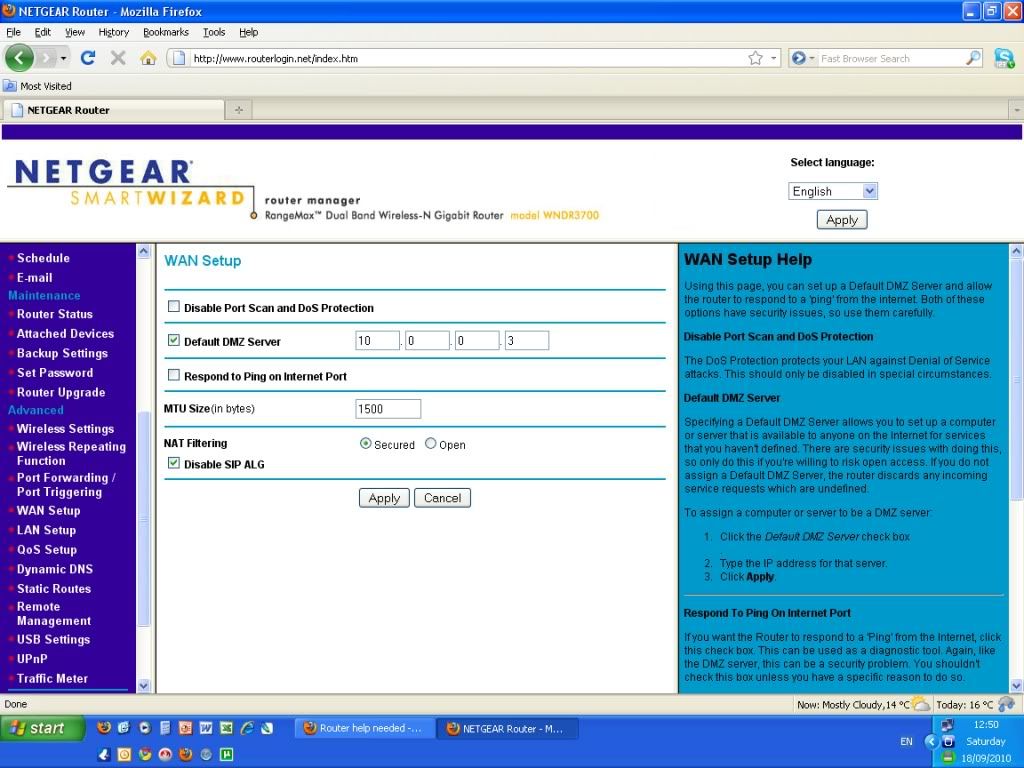1024x768 pixels.
Task: Click the sidebar menu scroll up arrow
Action: pos(144,251)
